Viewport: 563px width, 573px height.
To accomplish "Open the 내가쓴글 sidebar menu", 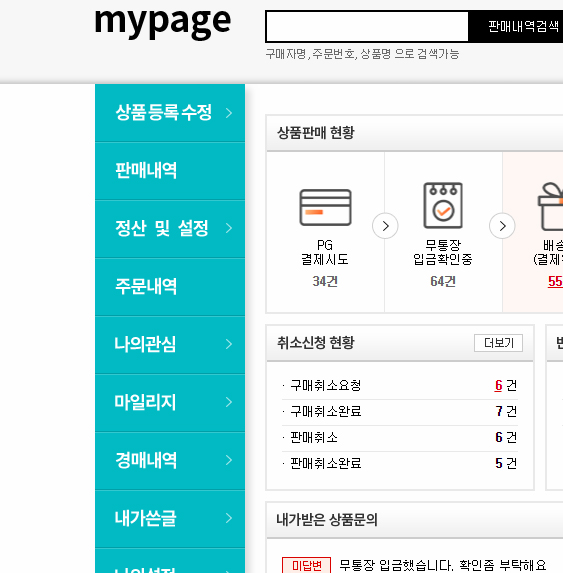I will point(170,518).
